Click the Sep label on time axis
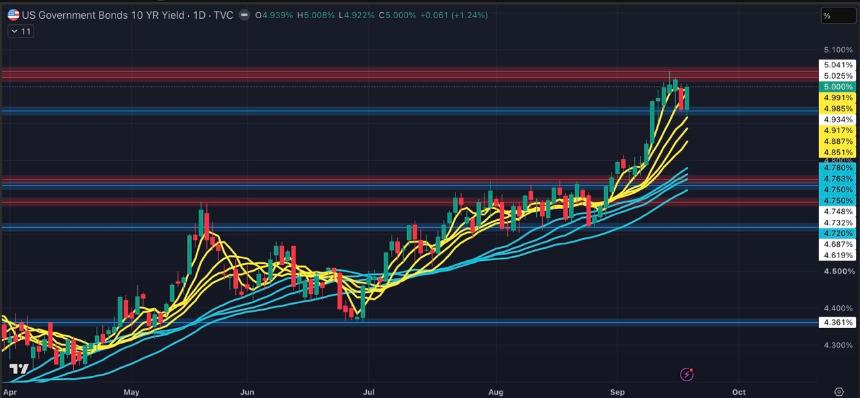This screenshot has width=860, height=398. click(x=617, y=392)
